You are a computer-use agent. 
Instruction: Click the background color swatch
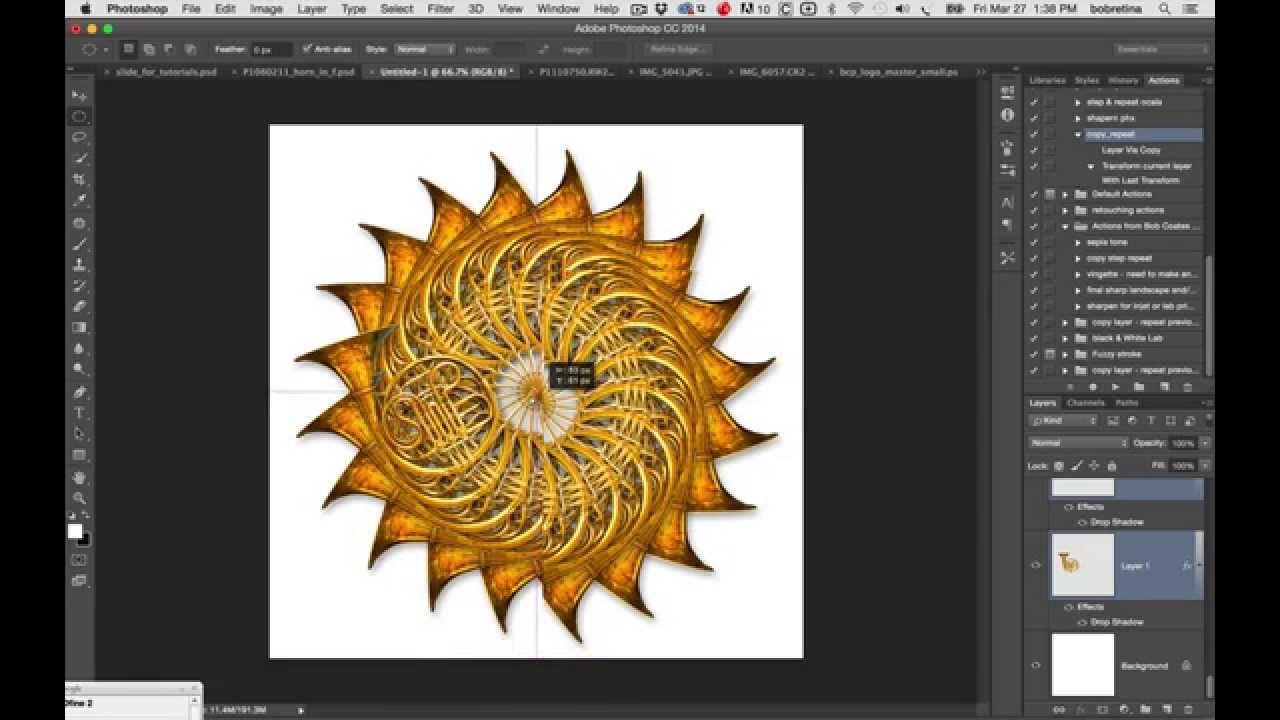[x=86, y=541]
